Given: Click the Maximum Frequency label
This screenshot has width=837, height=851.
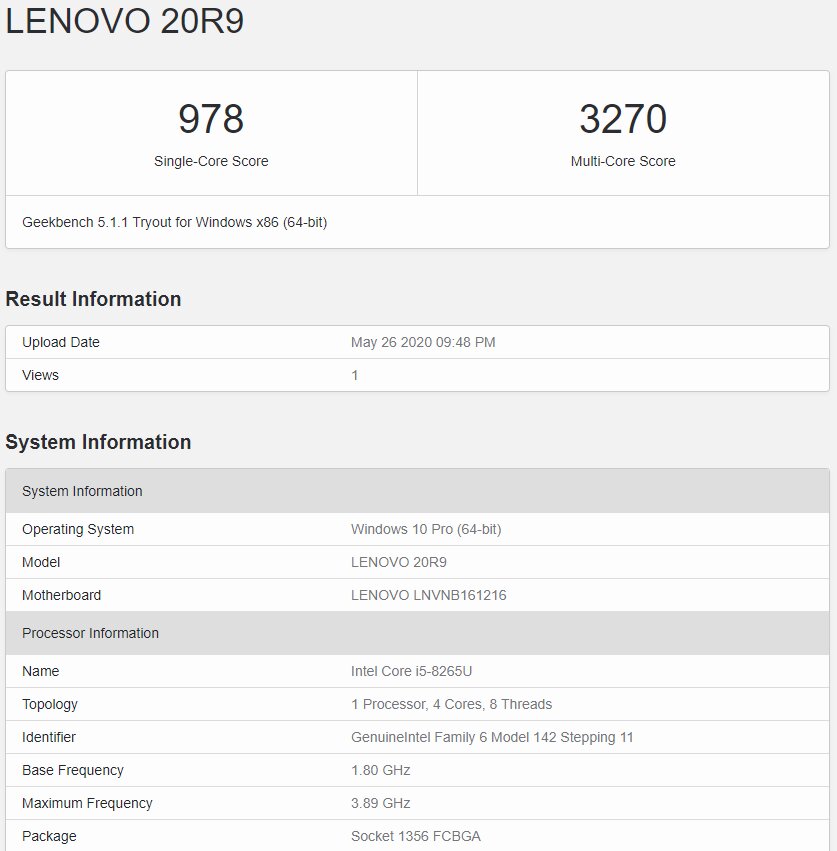Looking at the screenshot, I should tap(87, 803).
